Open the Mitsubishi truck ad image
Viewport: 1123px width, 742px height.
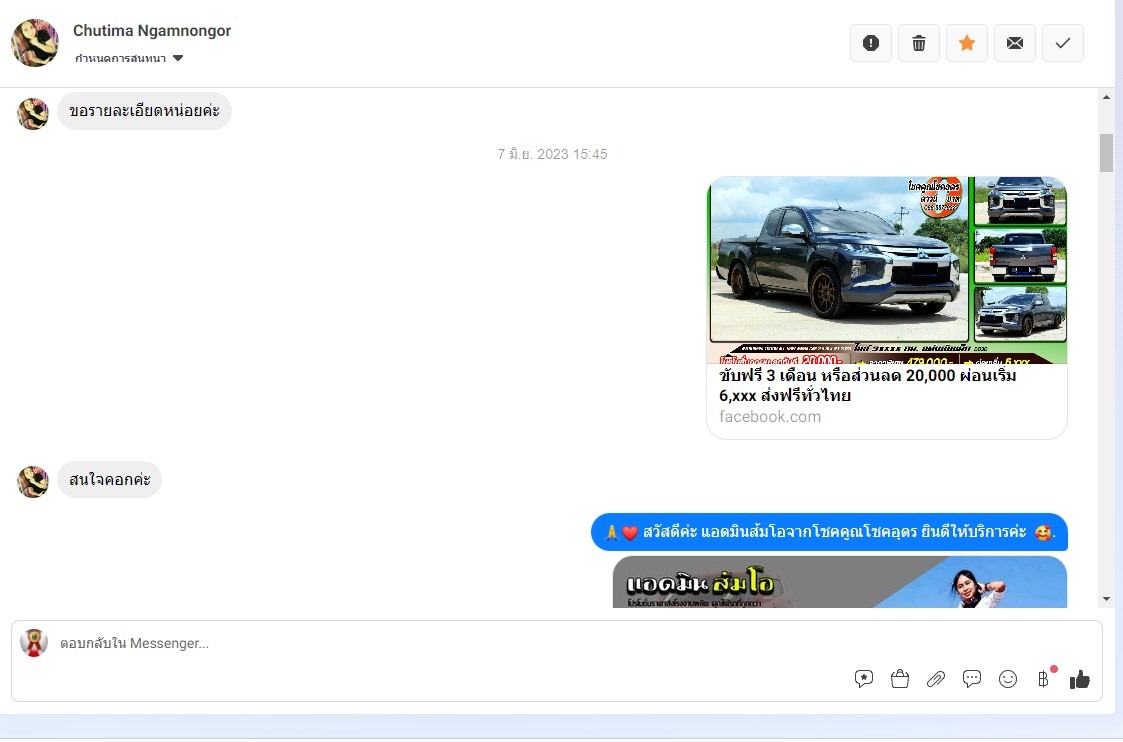887,270
